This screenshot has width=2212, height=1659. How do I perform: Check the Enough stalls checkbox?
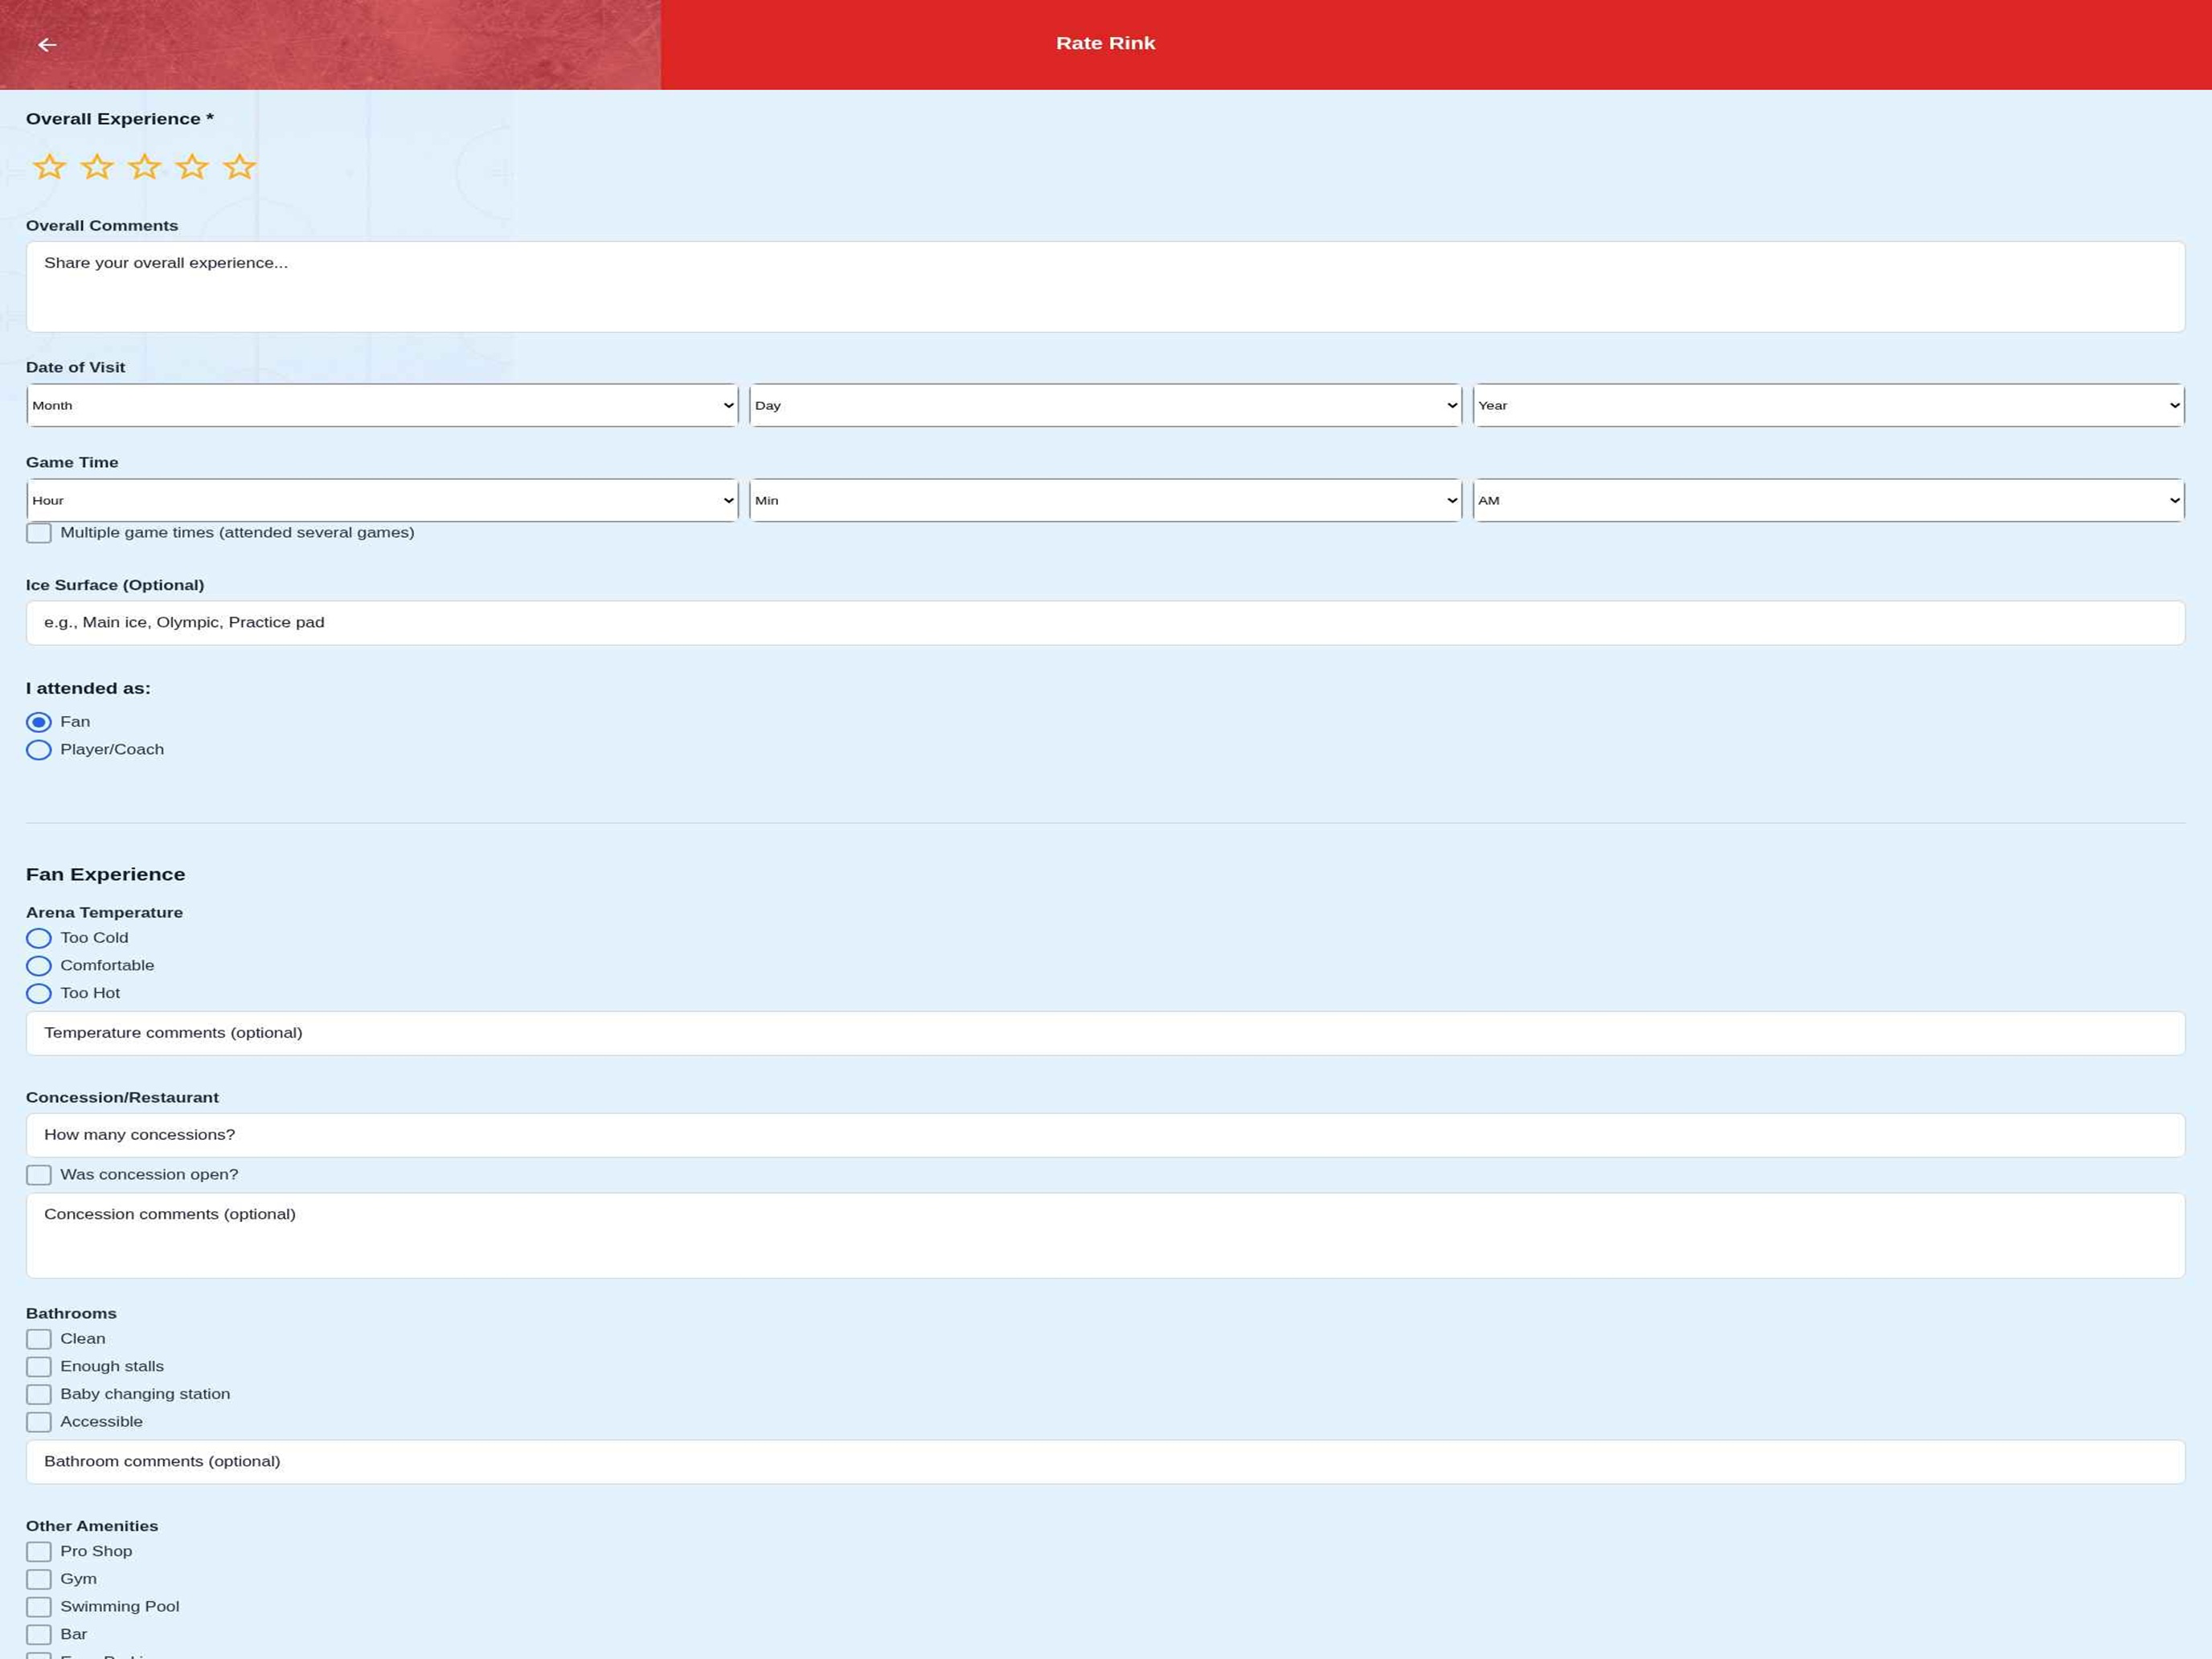[x=39, y=1367]
